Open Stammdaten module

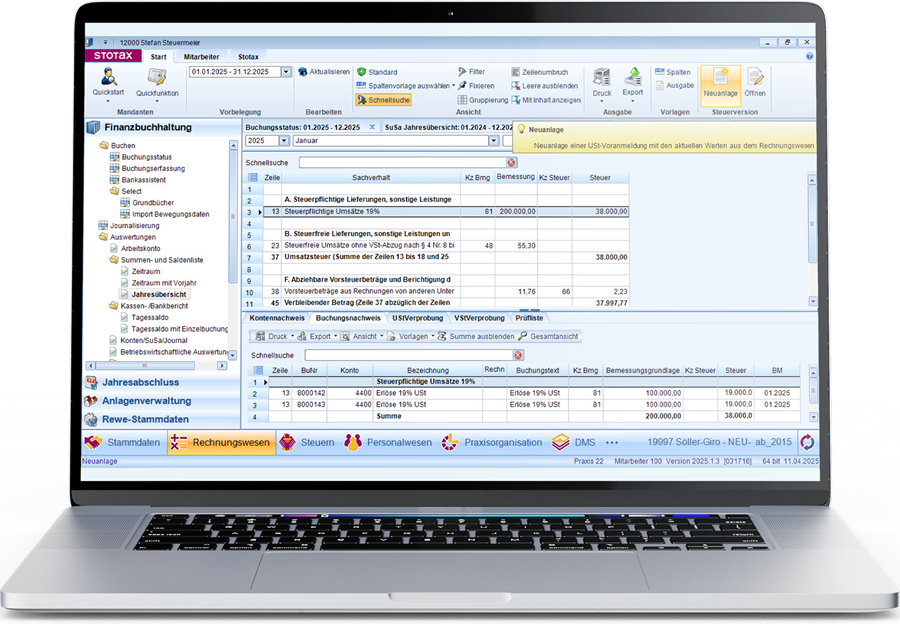click(123, 443)
